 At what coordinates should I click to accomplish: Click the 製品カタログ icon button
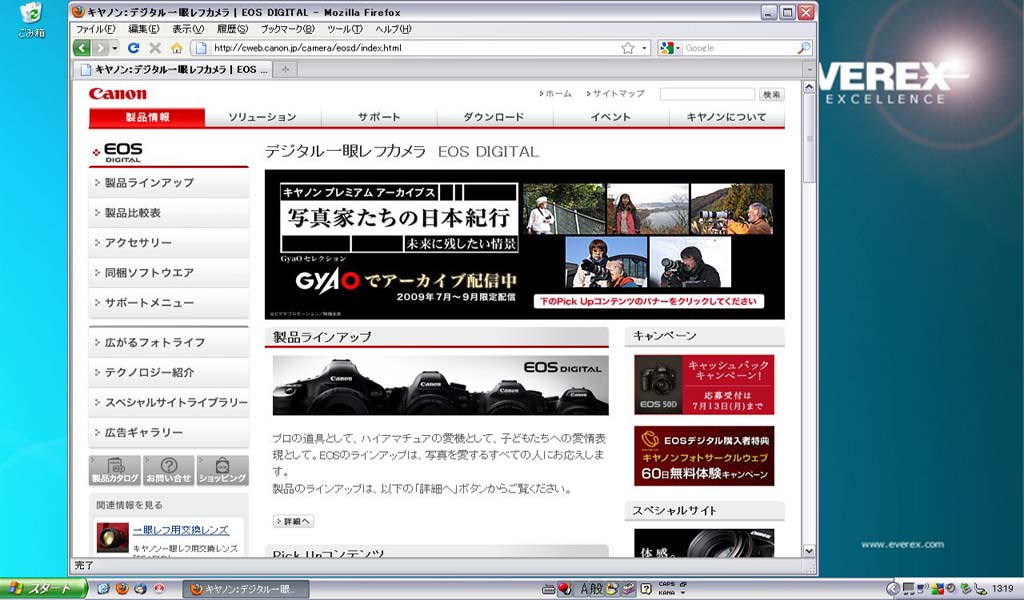pyautogui.click(x=115, y=470)
